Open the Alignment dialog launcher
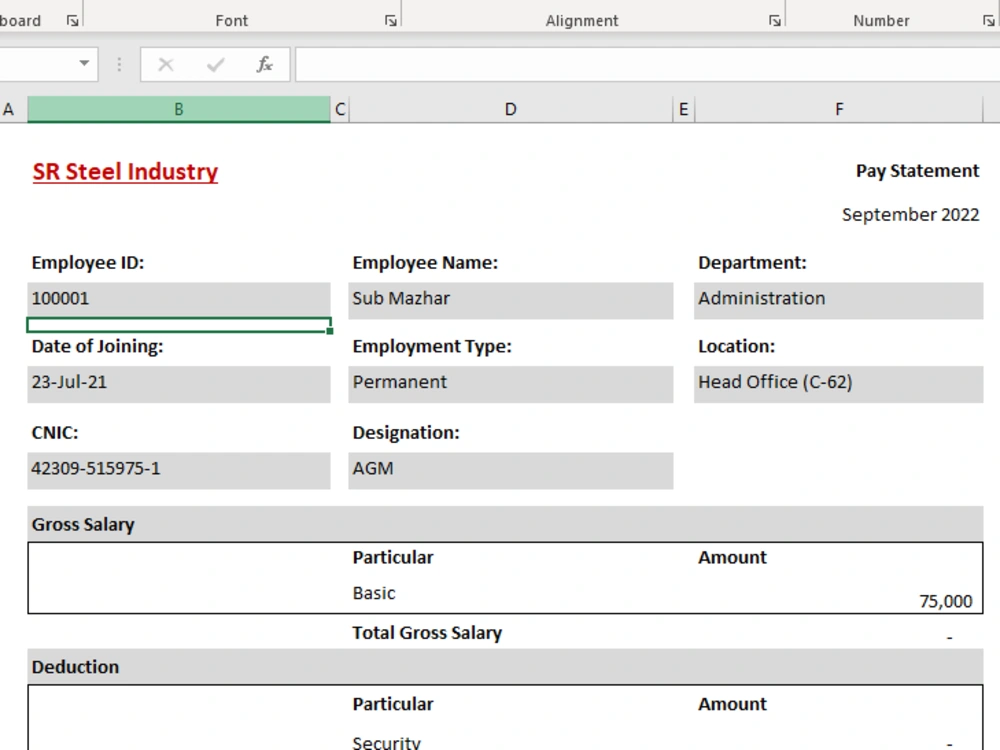 point(775,21)
